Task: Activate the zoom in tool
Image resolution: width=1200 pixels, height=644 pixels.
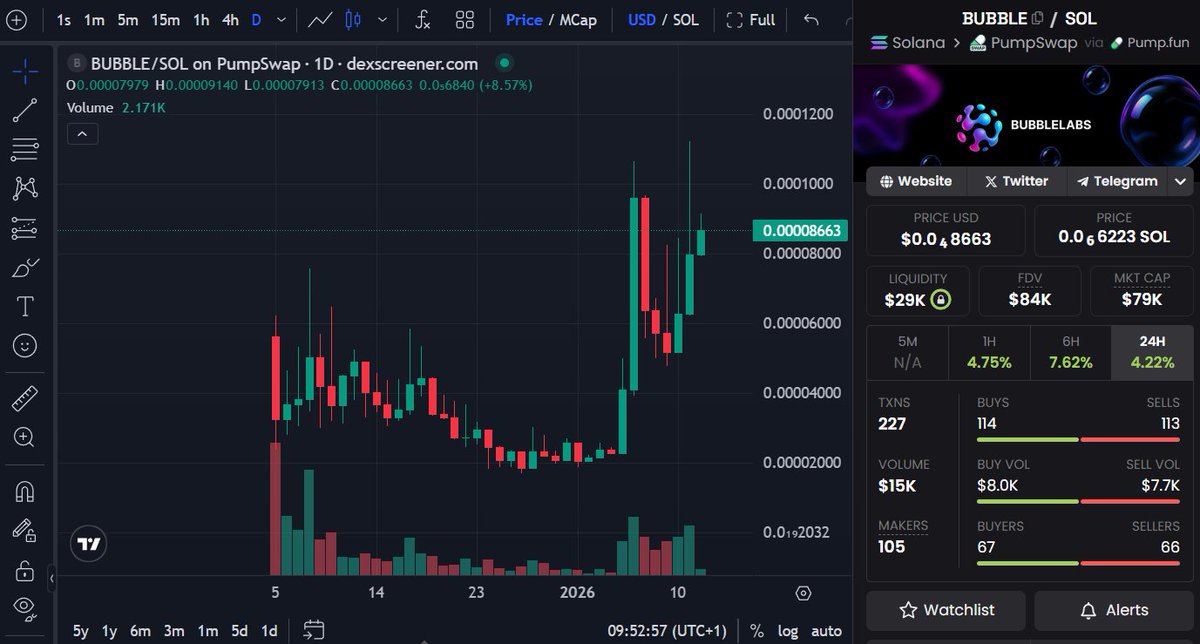Action: coord(25,437)
